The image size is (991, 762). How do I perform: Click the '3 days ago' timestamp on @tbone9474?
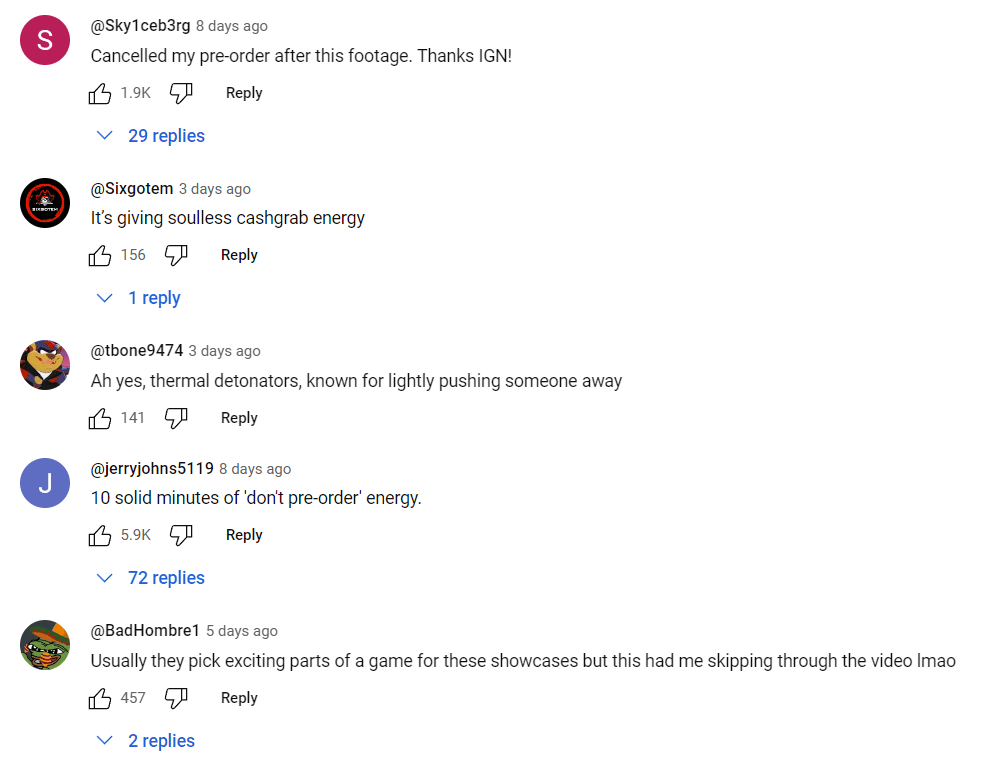[224, 351]
